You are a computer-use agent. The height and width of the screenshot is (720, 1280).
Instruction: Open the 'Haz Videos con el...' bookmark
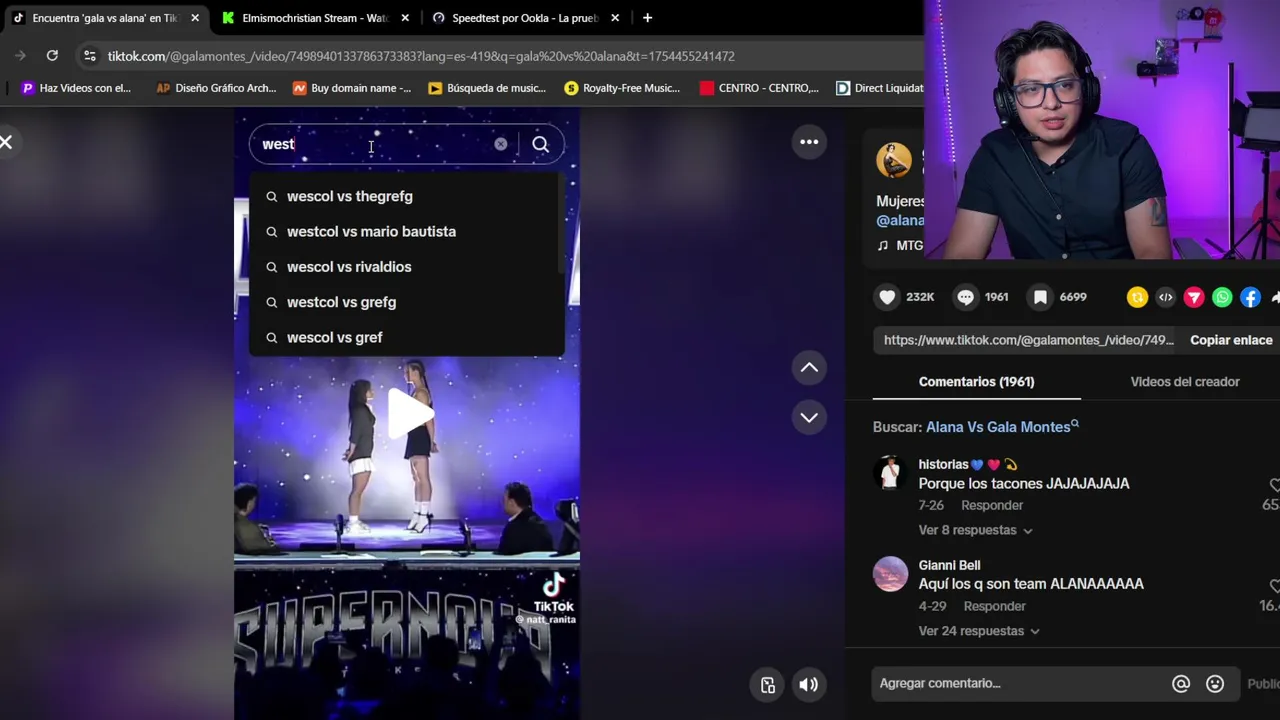coord(76,88)
